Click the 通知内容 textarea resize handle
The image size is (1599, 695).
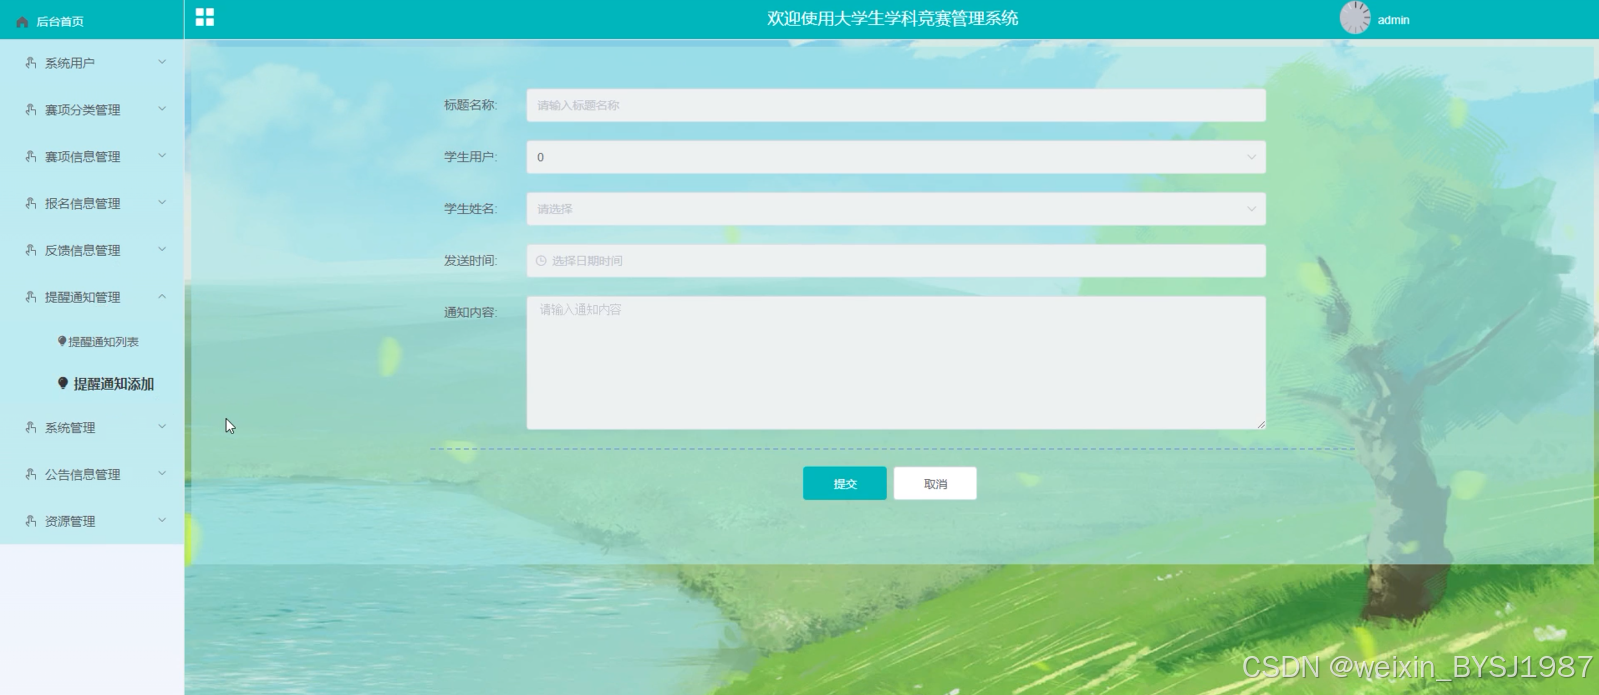1260,424
